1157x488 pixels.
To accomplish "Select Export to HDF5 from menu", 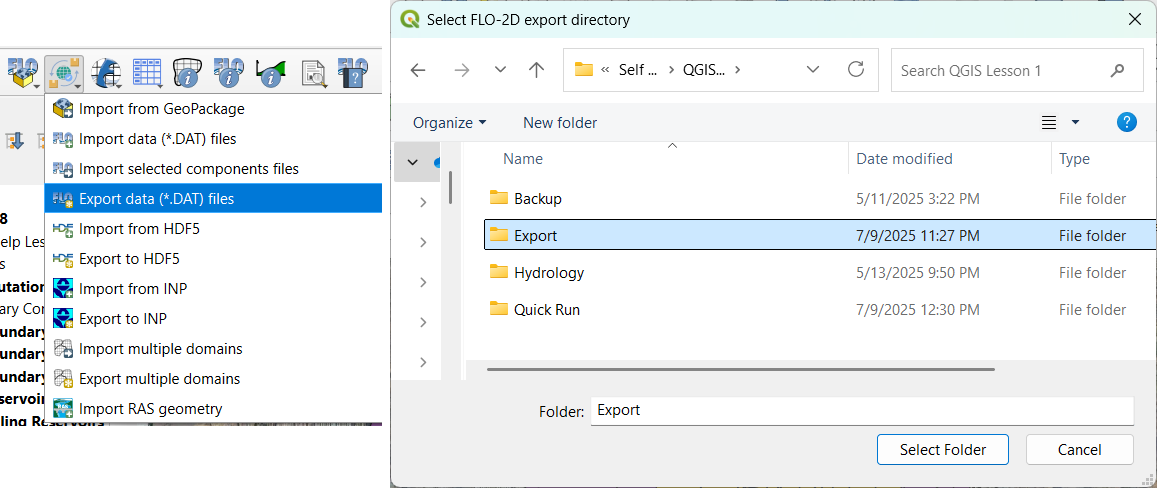I will pyautogui.click(x=129, y=259).
